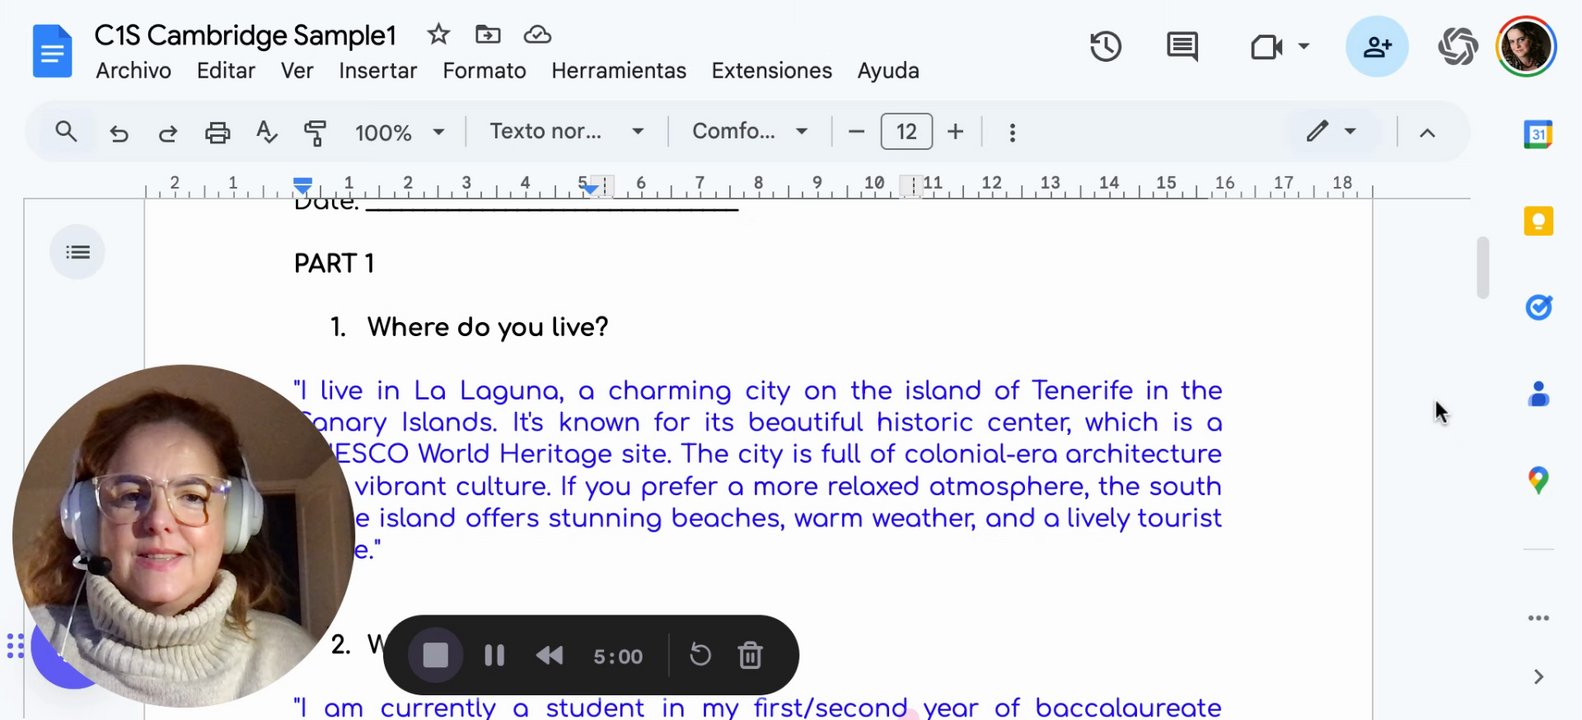Click the question Where do you live?

pos(487,327)
